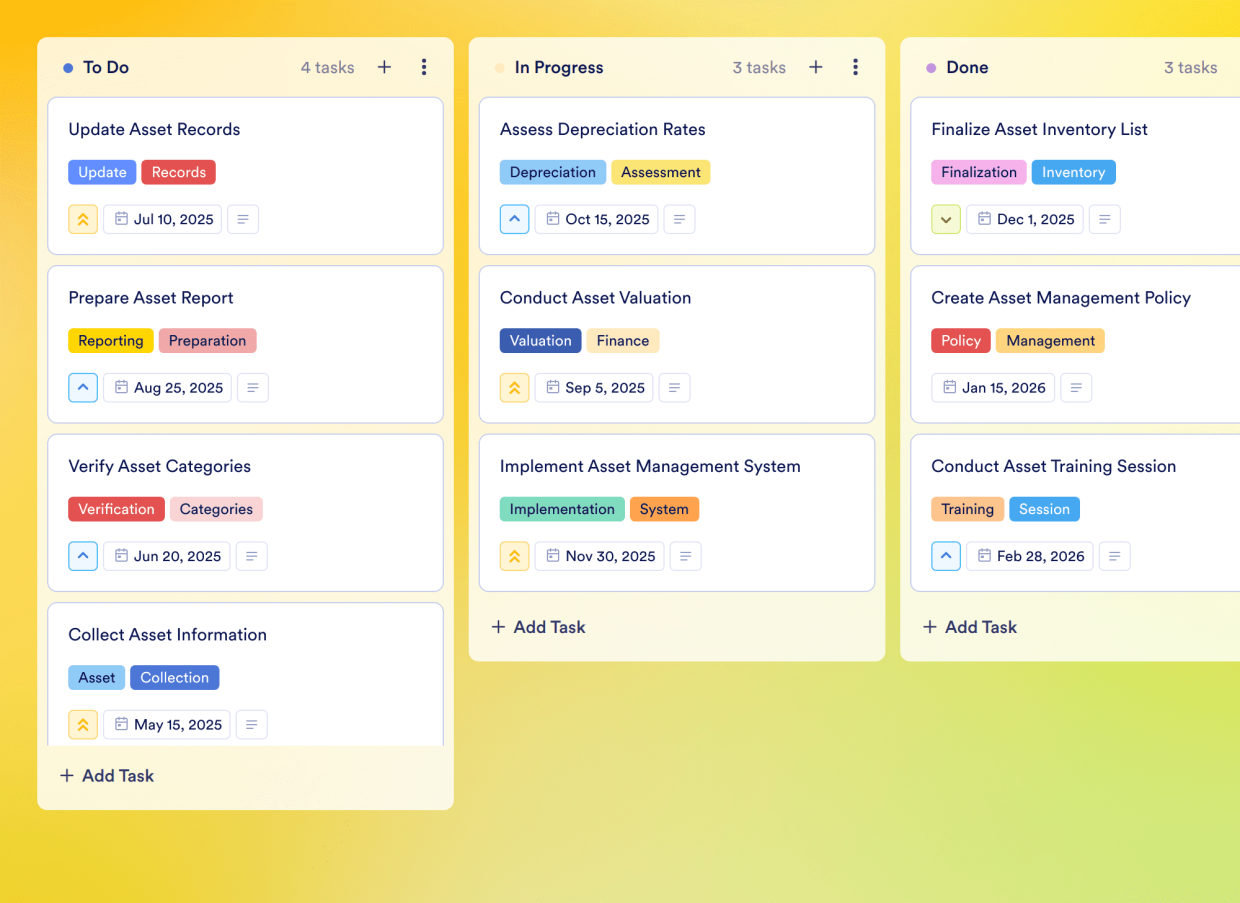Click the description icon on Assess Depreciation Rates
The width and height of the screenshot is (1240, 903).
tap(679, 219)
